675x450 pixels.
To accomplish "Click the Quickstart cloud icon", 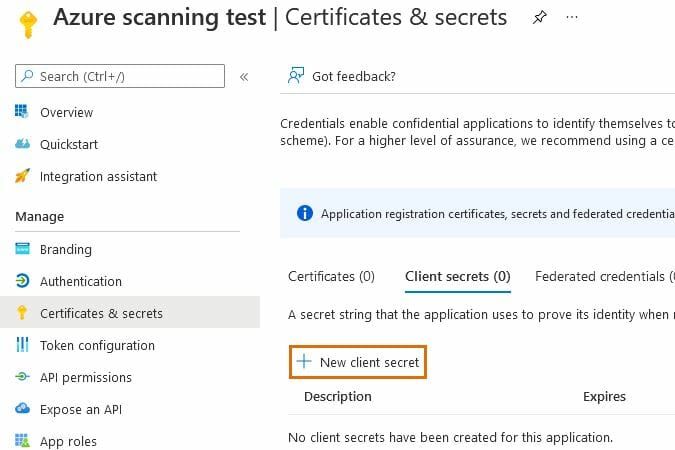I will tap(22, 144).
